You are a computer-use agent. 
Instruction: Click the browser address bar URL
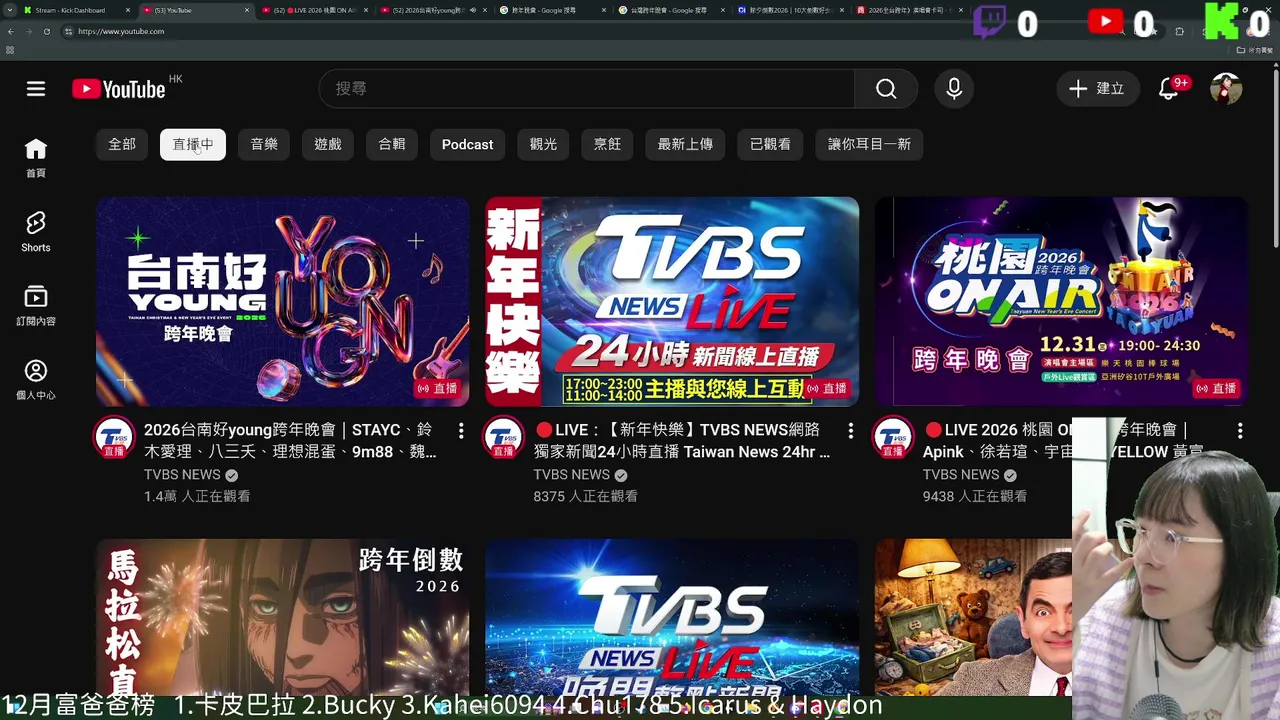[121, 31]
